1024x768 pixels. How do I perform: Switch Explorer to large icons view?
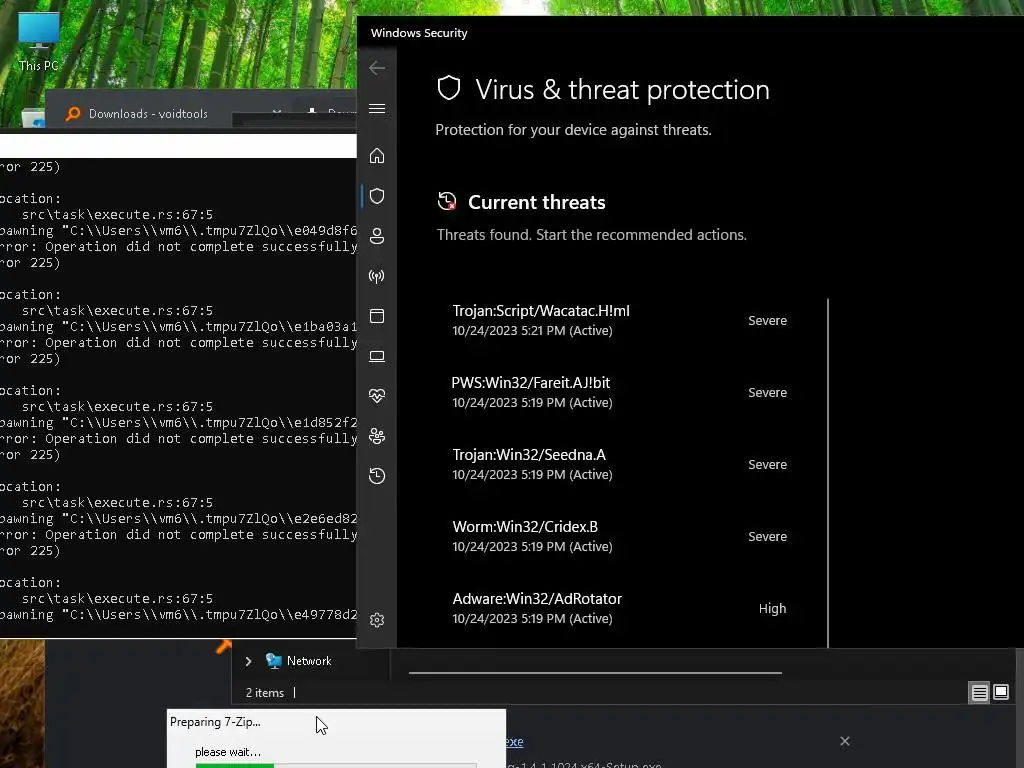[x=1000, y=692]
